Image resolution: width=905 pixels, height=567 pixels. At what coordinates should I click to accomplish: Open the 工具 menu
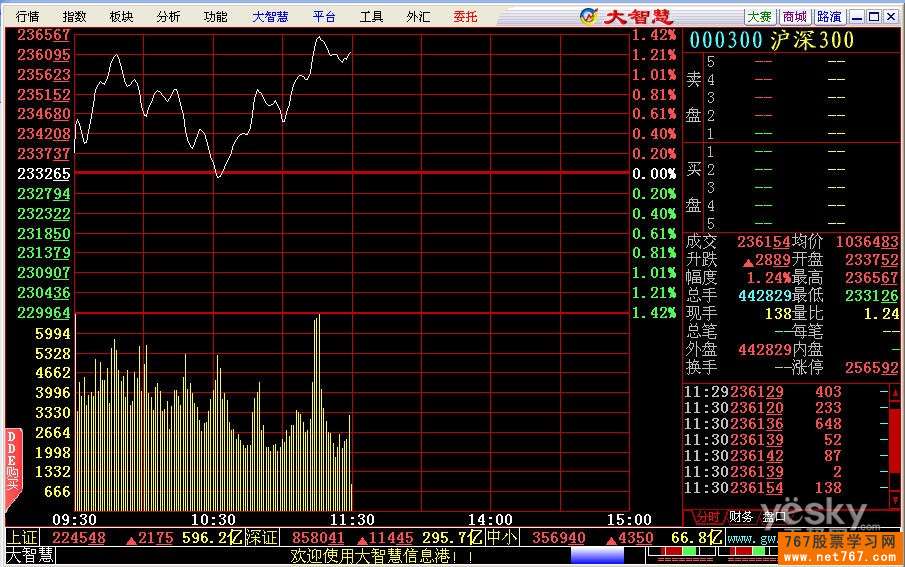coord(371,16)
